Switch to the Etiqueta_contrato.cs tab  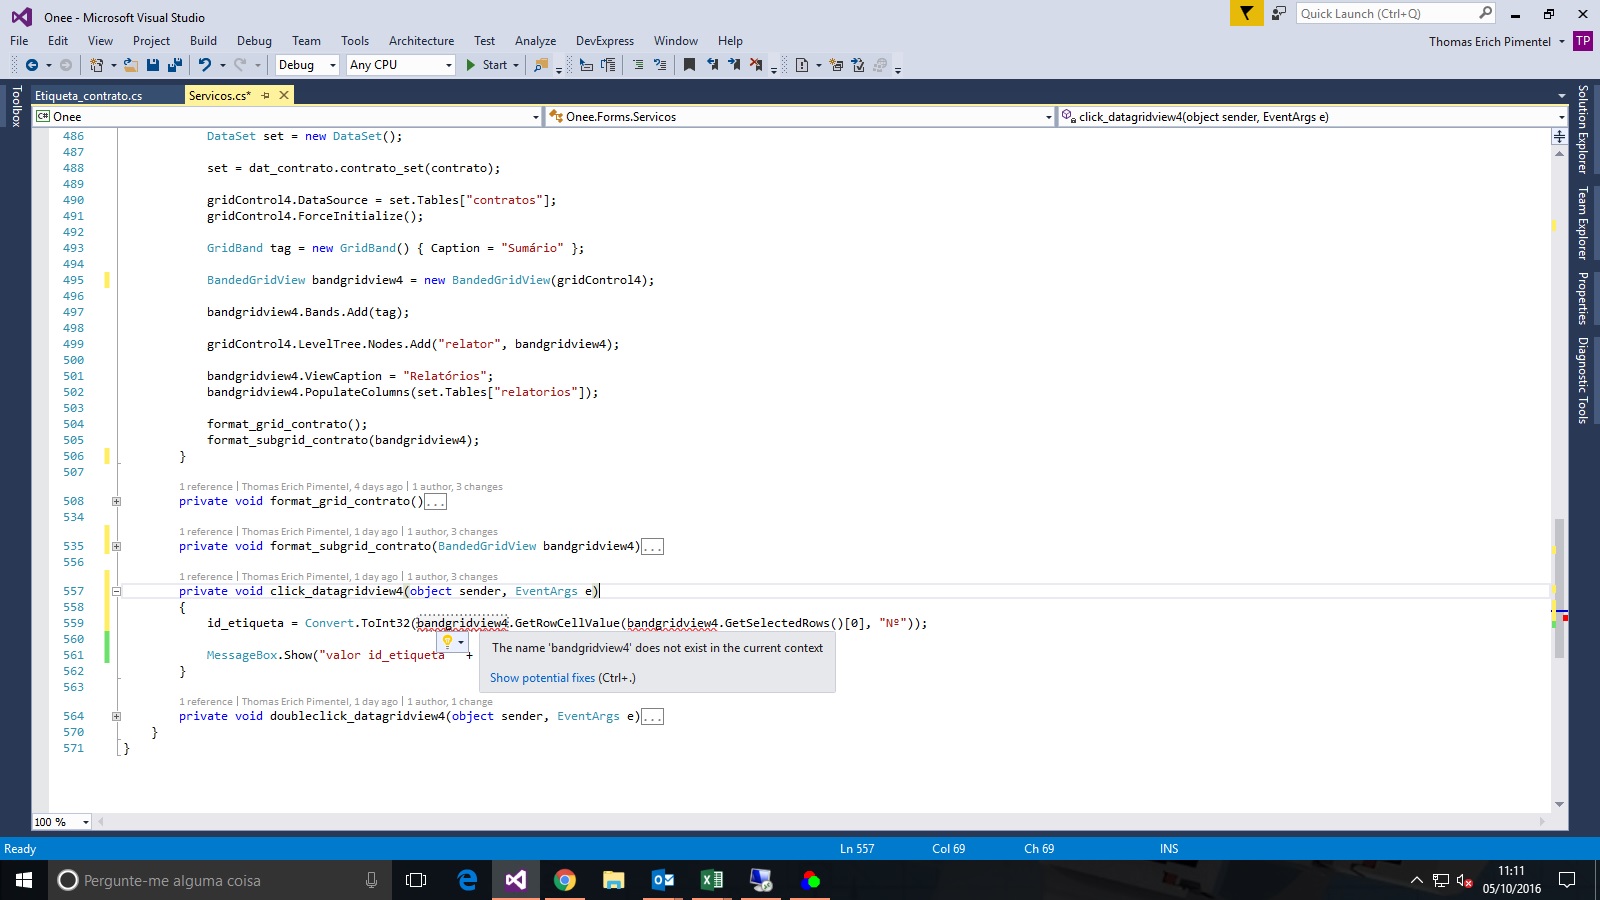point(89,96)
